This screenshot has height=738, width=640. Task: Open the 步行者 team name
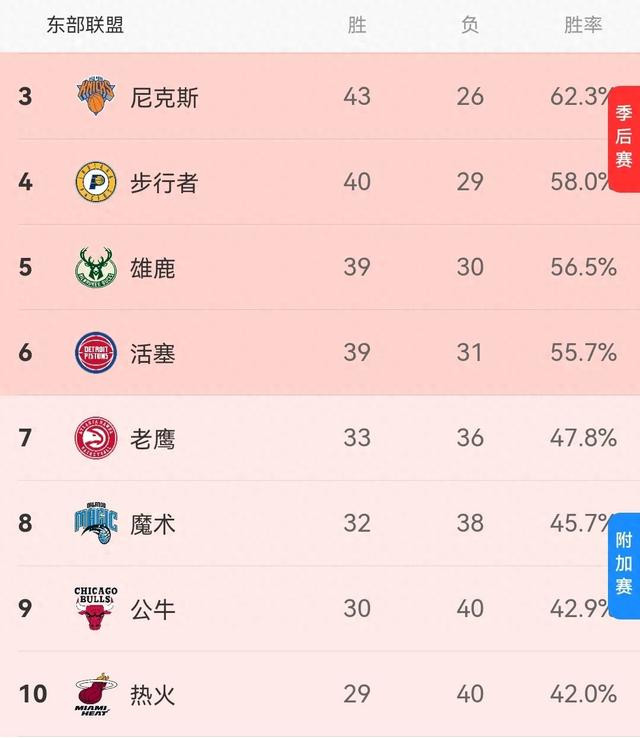(x=164, y=183)
